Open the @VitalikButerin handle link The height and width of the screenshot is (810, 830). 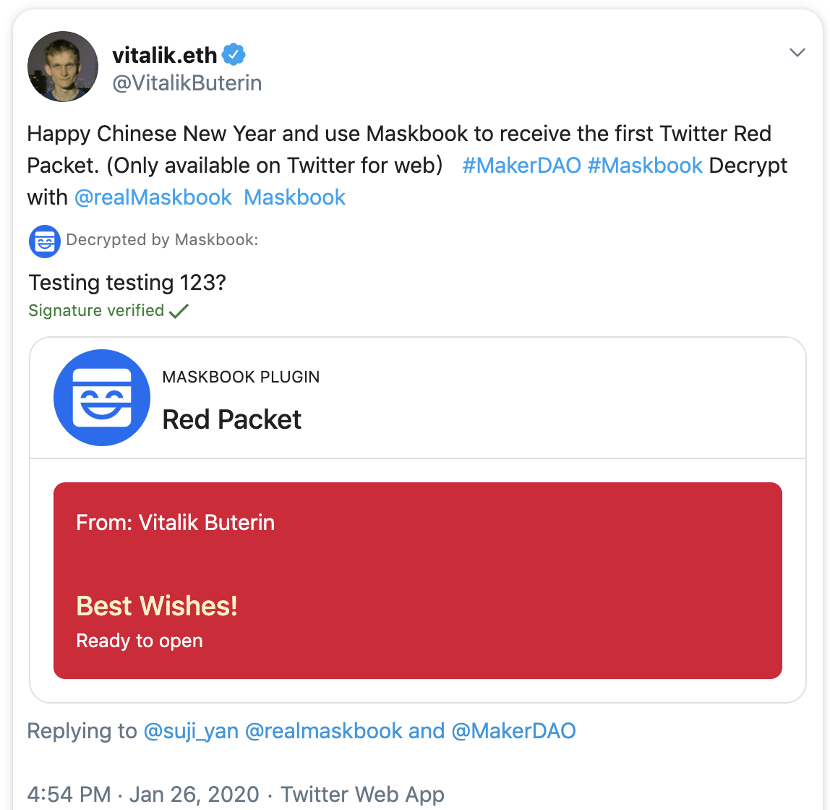click(x=187, y=83)
